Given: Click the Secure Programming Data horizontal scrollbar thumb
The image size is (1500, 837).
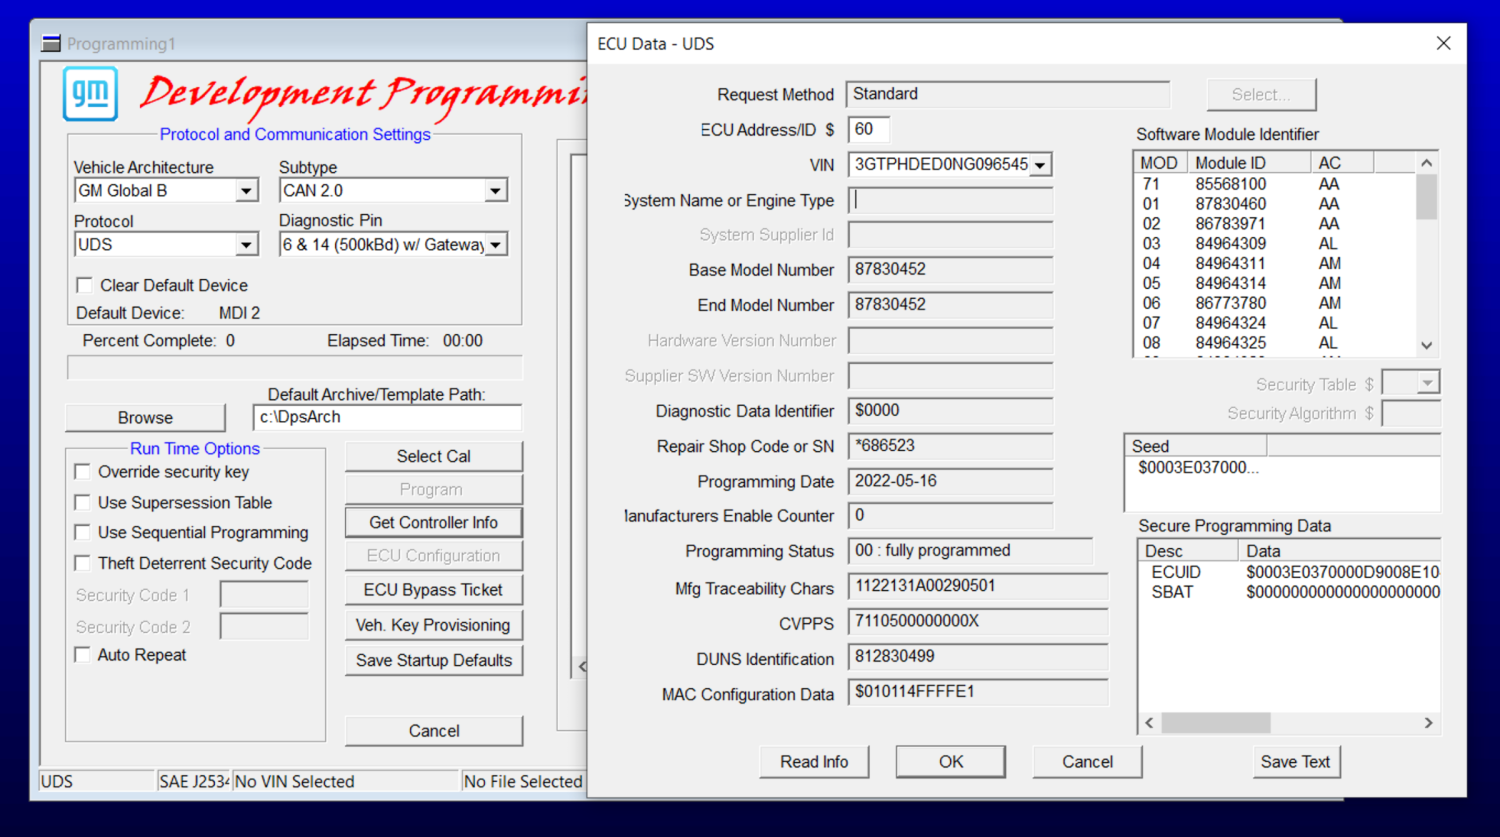Looking at the screenshot, I should click(1215, 723).
